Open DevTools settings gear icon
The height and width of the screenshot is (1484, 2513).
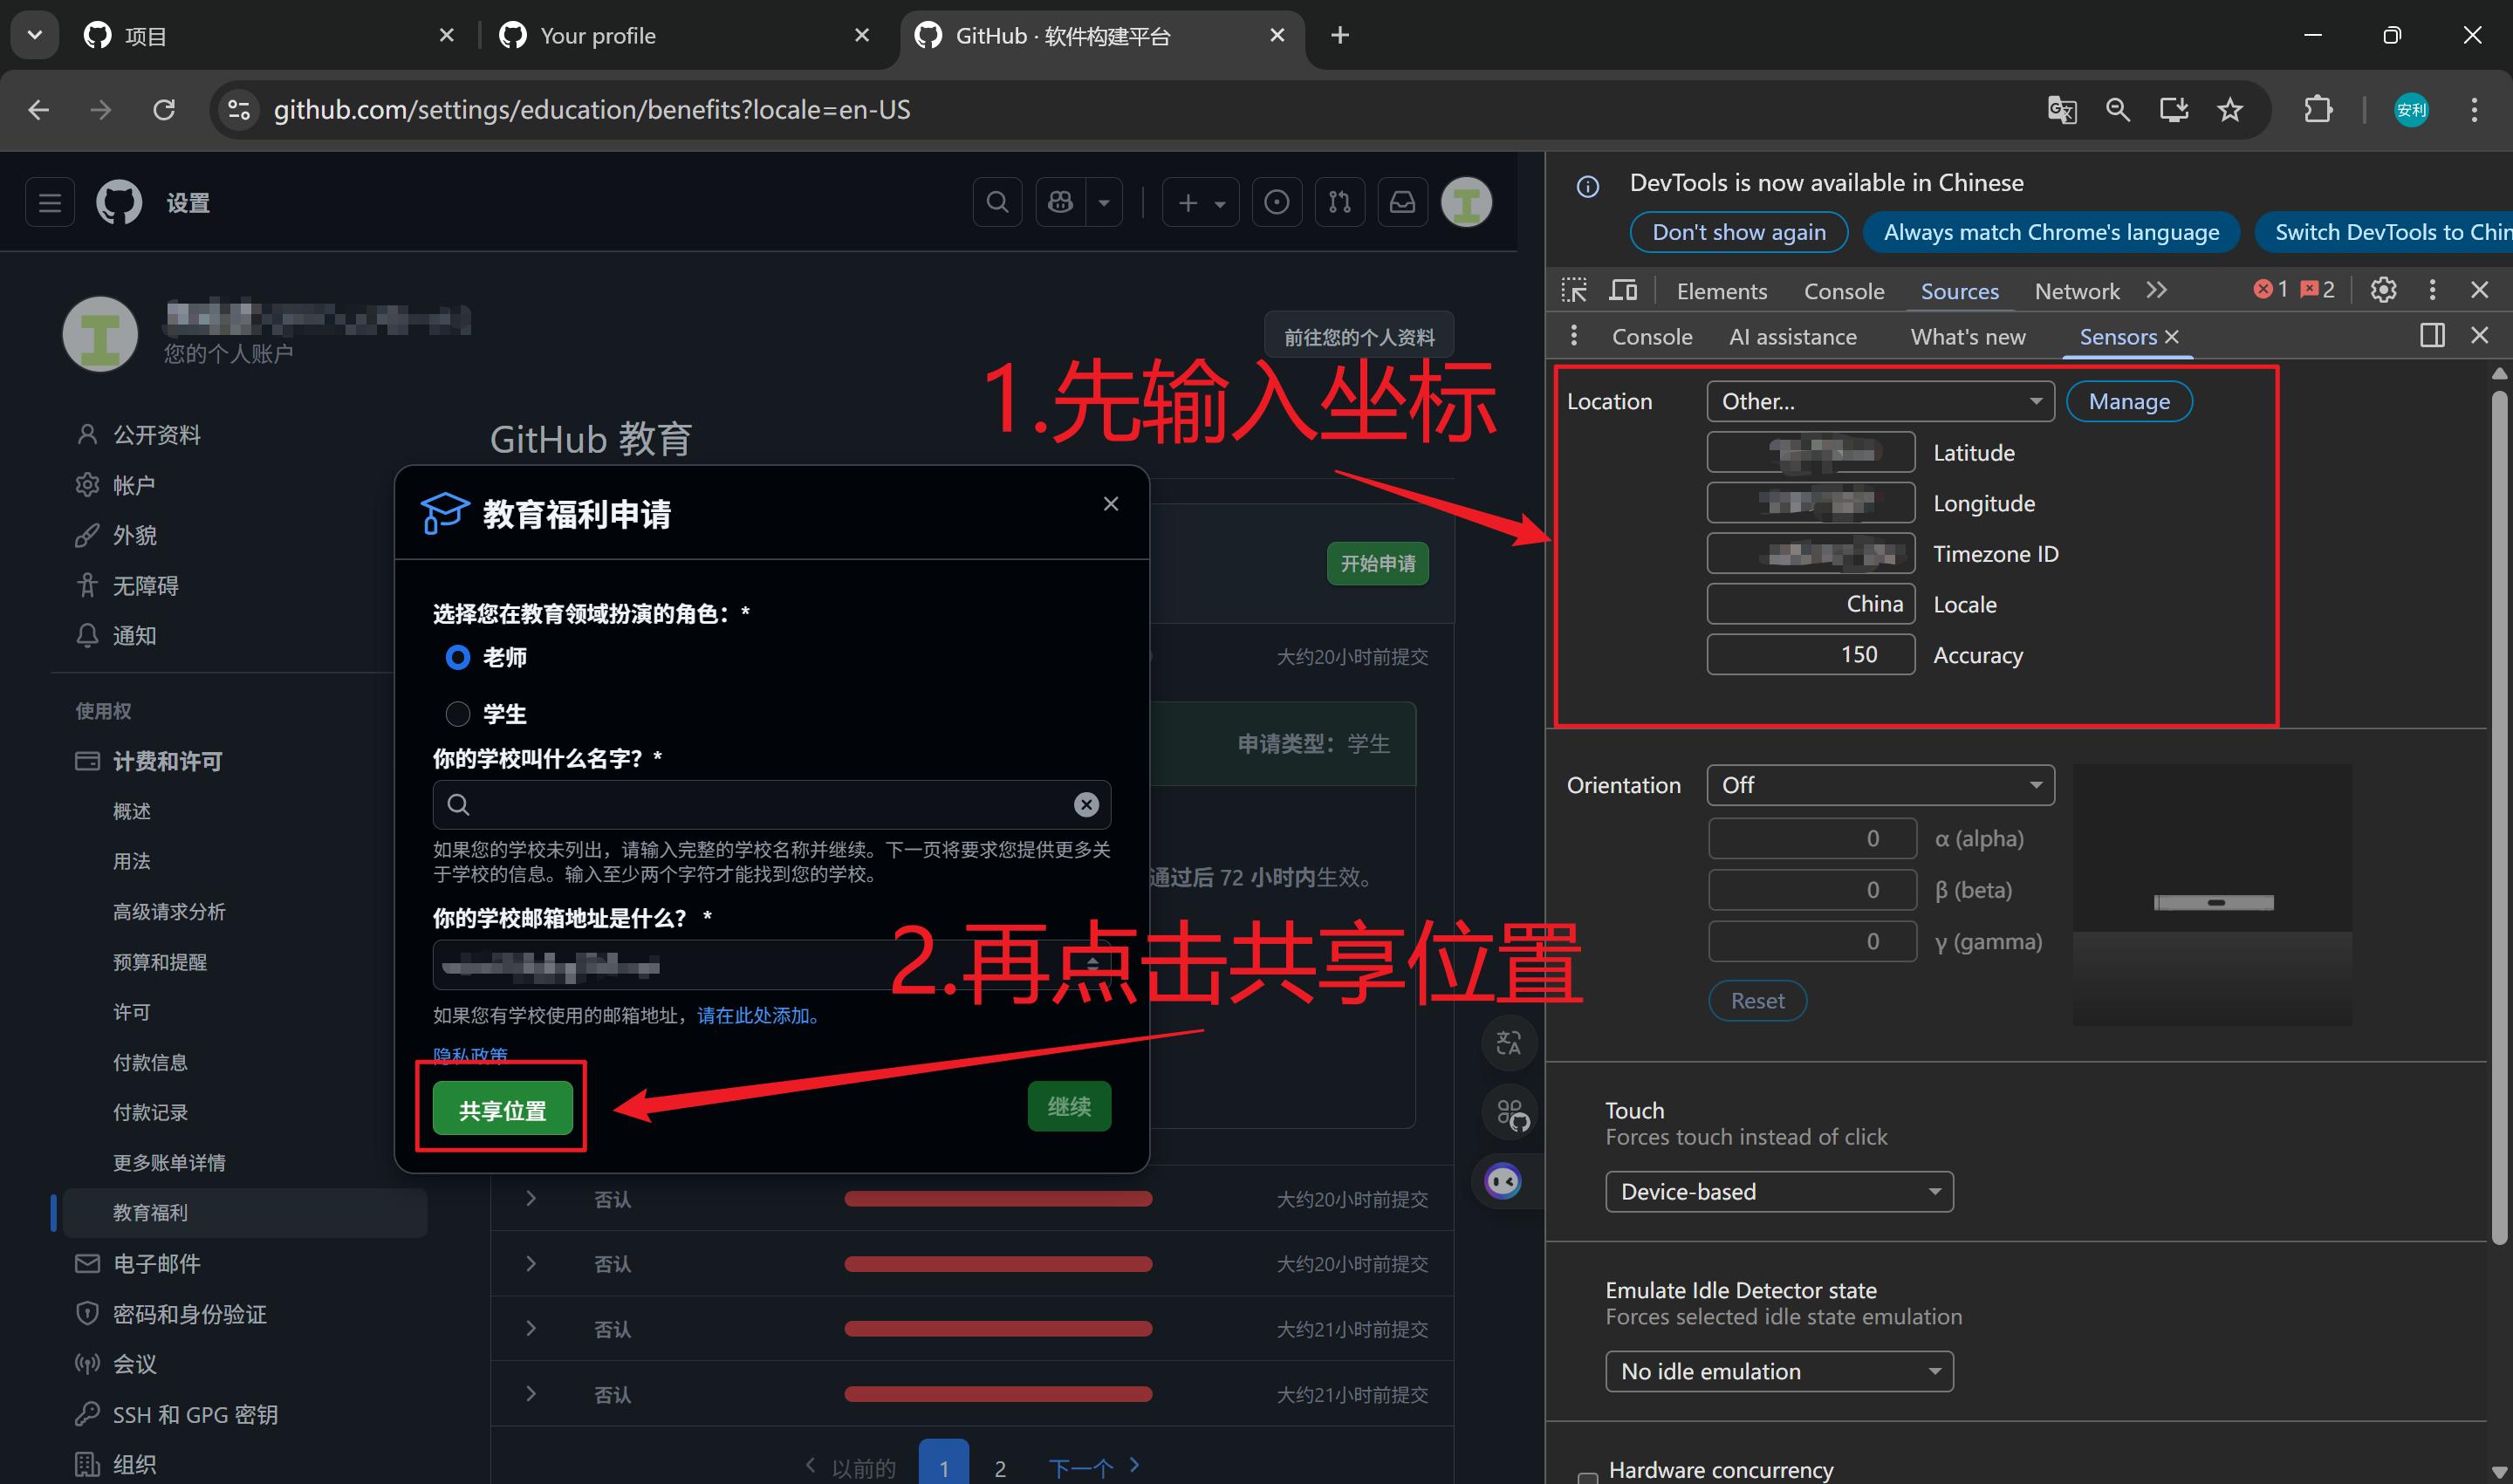pyautogui.click(x=2383, y=290)
